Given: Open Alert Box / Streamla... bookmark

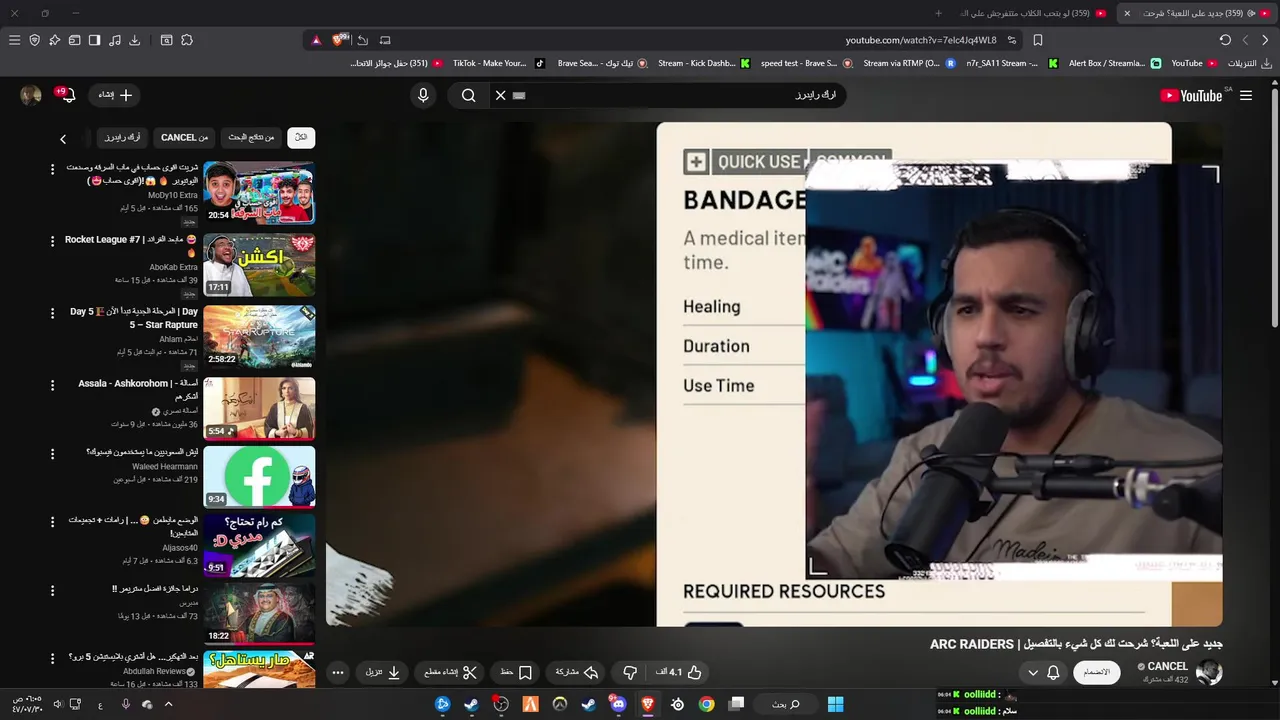Looking at the screenshot, I should pyautogui.click(x=1114, y=63).
